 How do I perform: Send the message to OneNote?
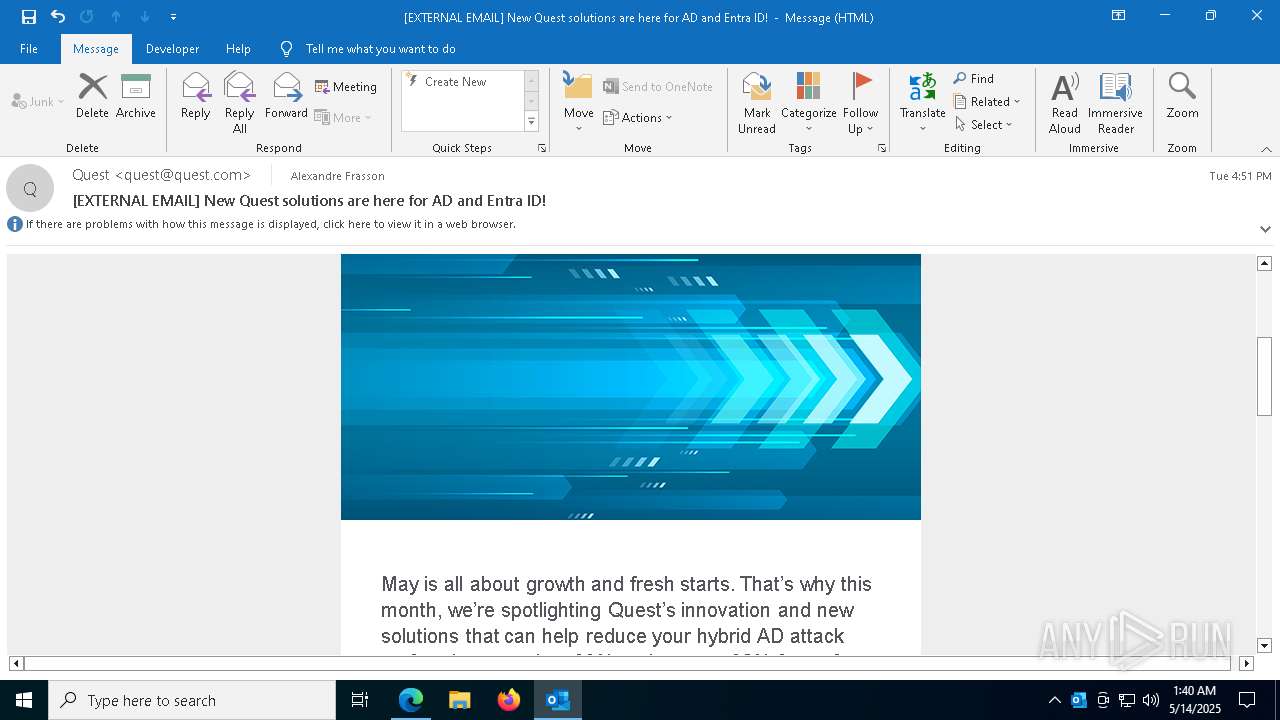(x=658, y=87)
